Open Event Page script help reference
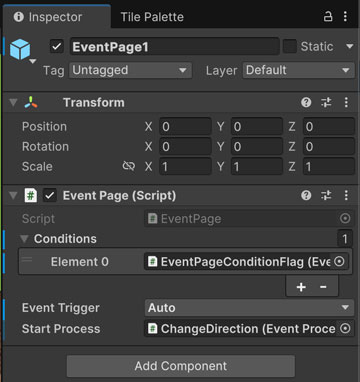 (x=306, y=195)
